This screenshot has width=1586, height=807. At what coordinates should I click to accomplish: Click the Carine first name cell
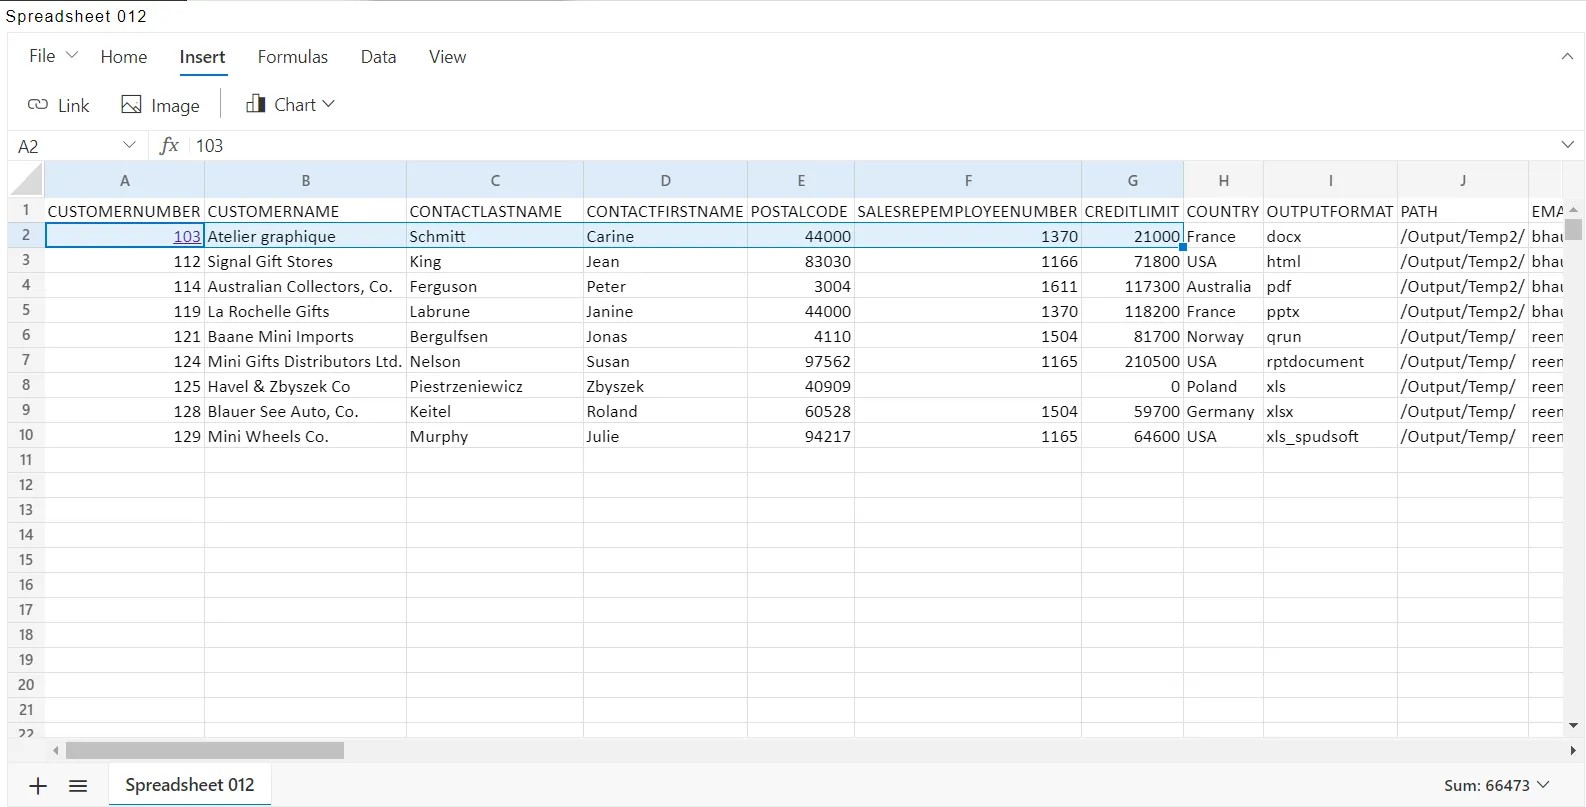665,236
